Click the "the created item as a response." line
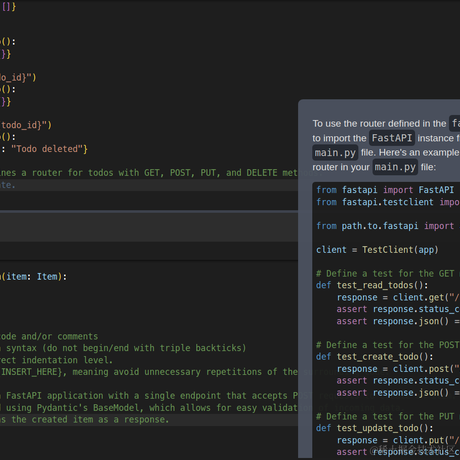 click(x=84, y=419)
